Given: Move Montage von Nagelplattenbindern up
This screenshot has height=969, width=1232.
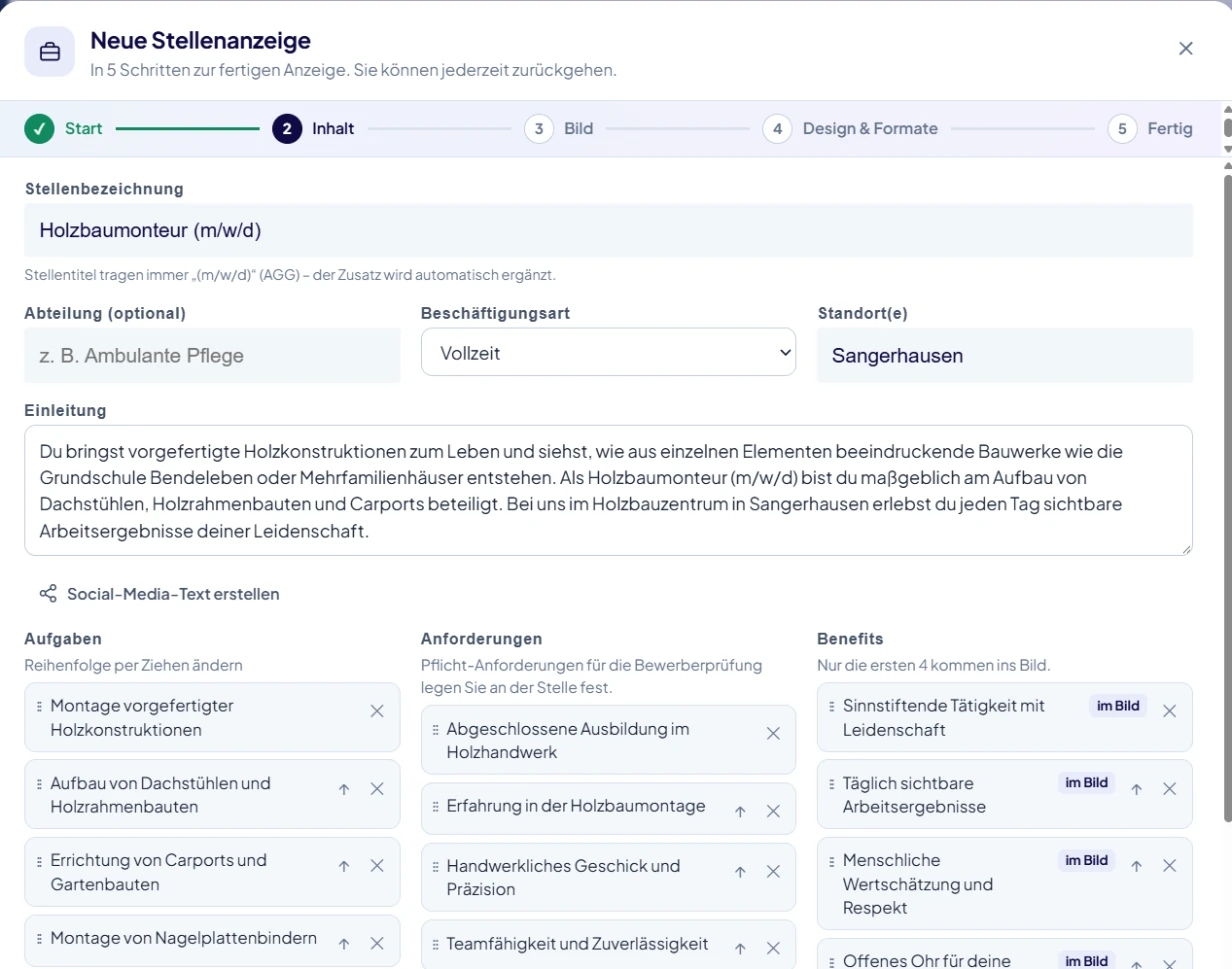Looking at the screenshot, I should (344, 943).
